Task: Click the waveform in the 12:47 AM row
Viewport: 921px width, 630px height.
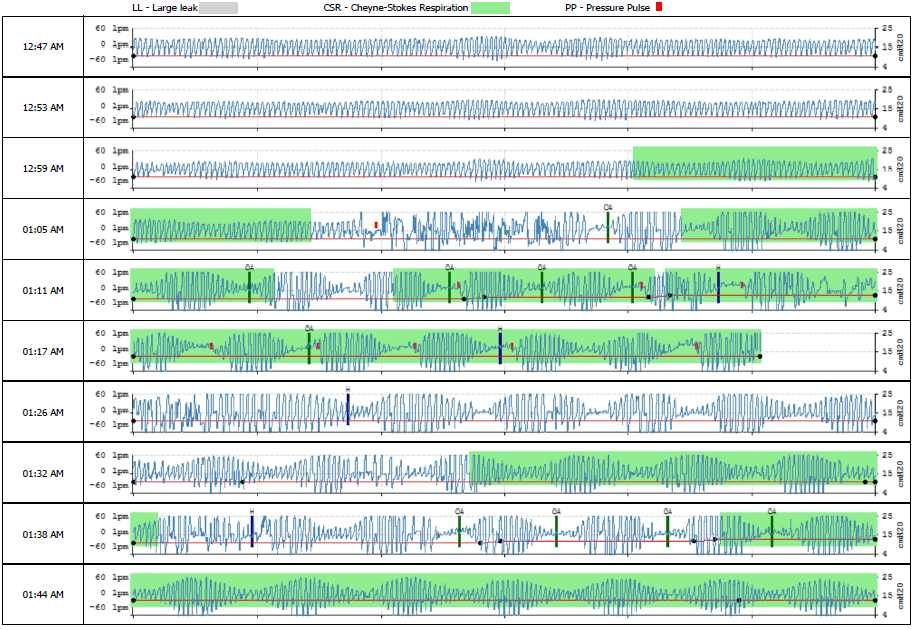Action: pyautogui.click(x=500, y=48)
